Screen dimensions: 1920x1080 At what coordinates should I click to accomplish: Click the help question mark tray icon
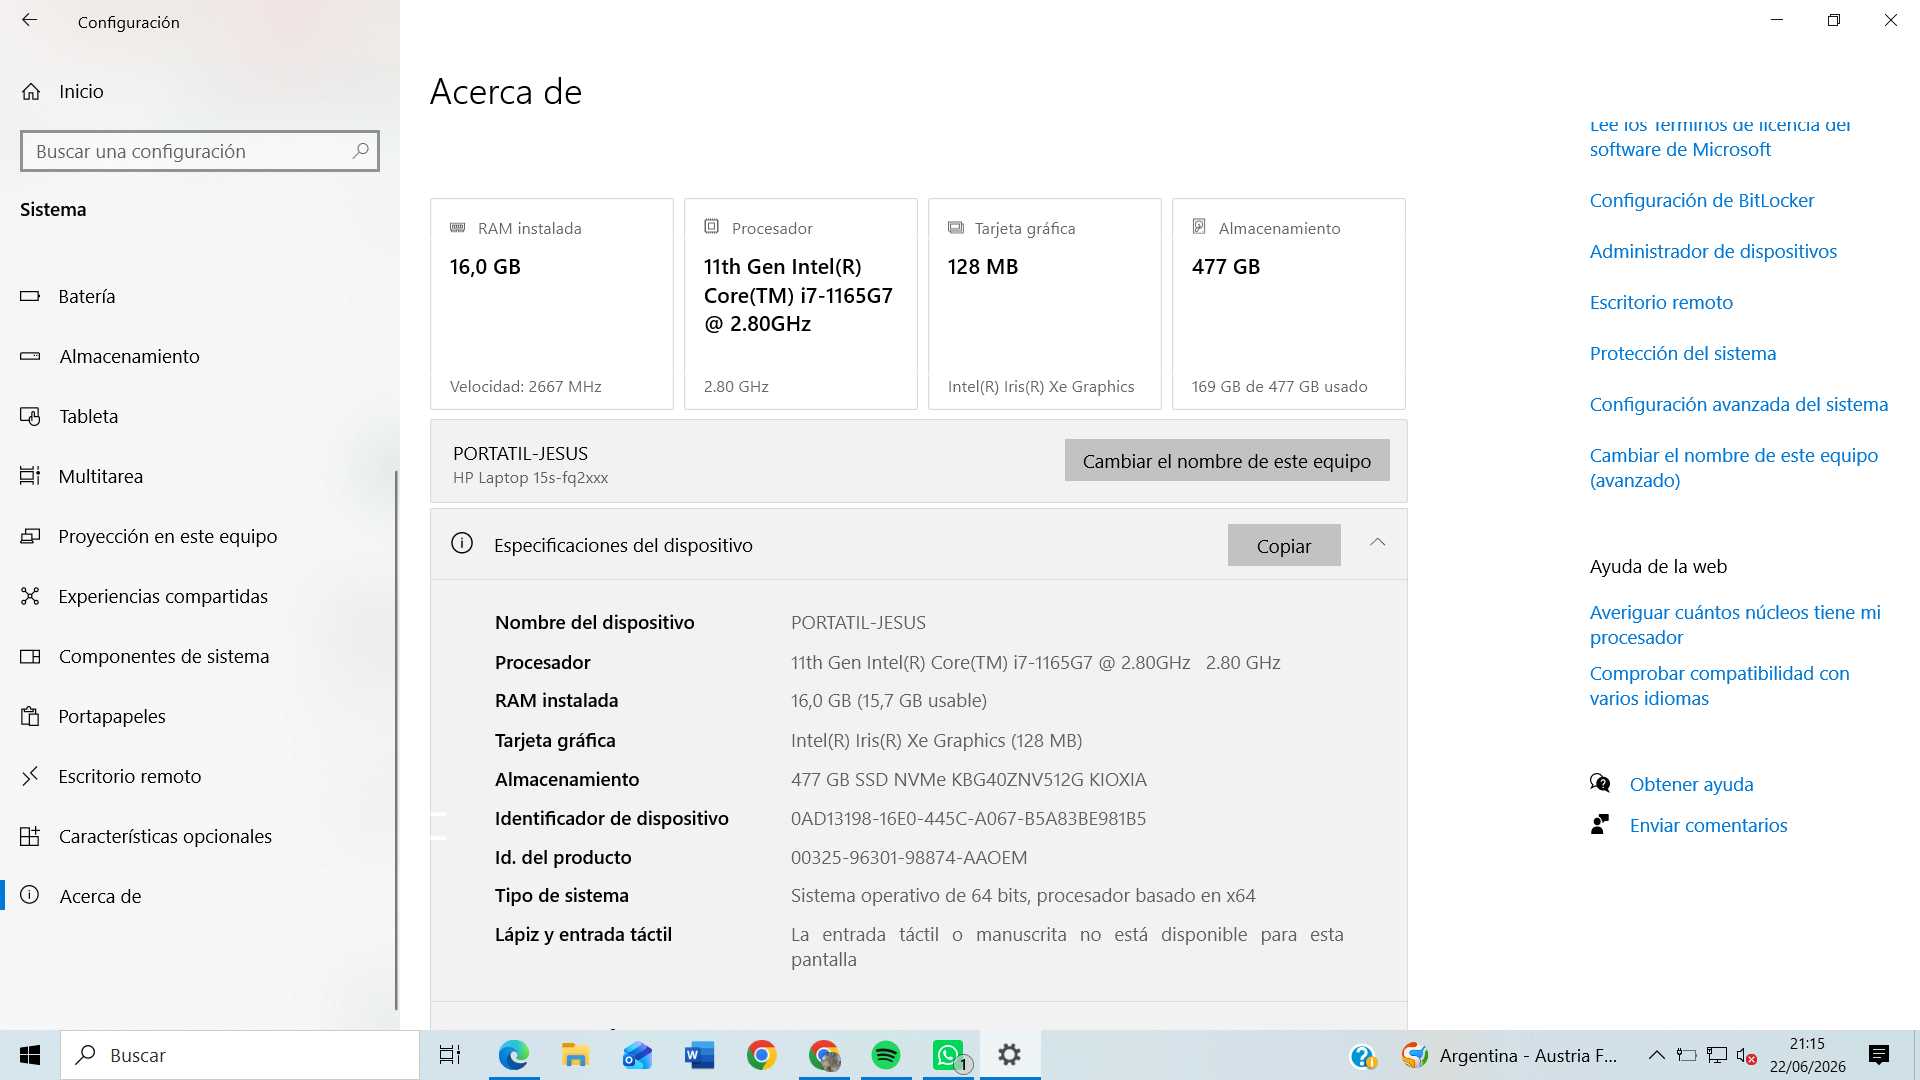coord(1362,1056)
